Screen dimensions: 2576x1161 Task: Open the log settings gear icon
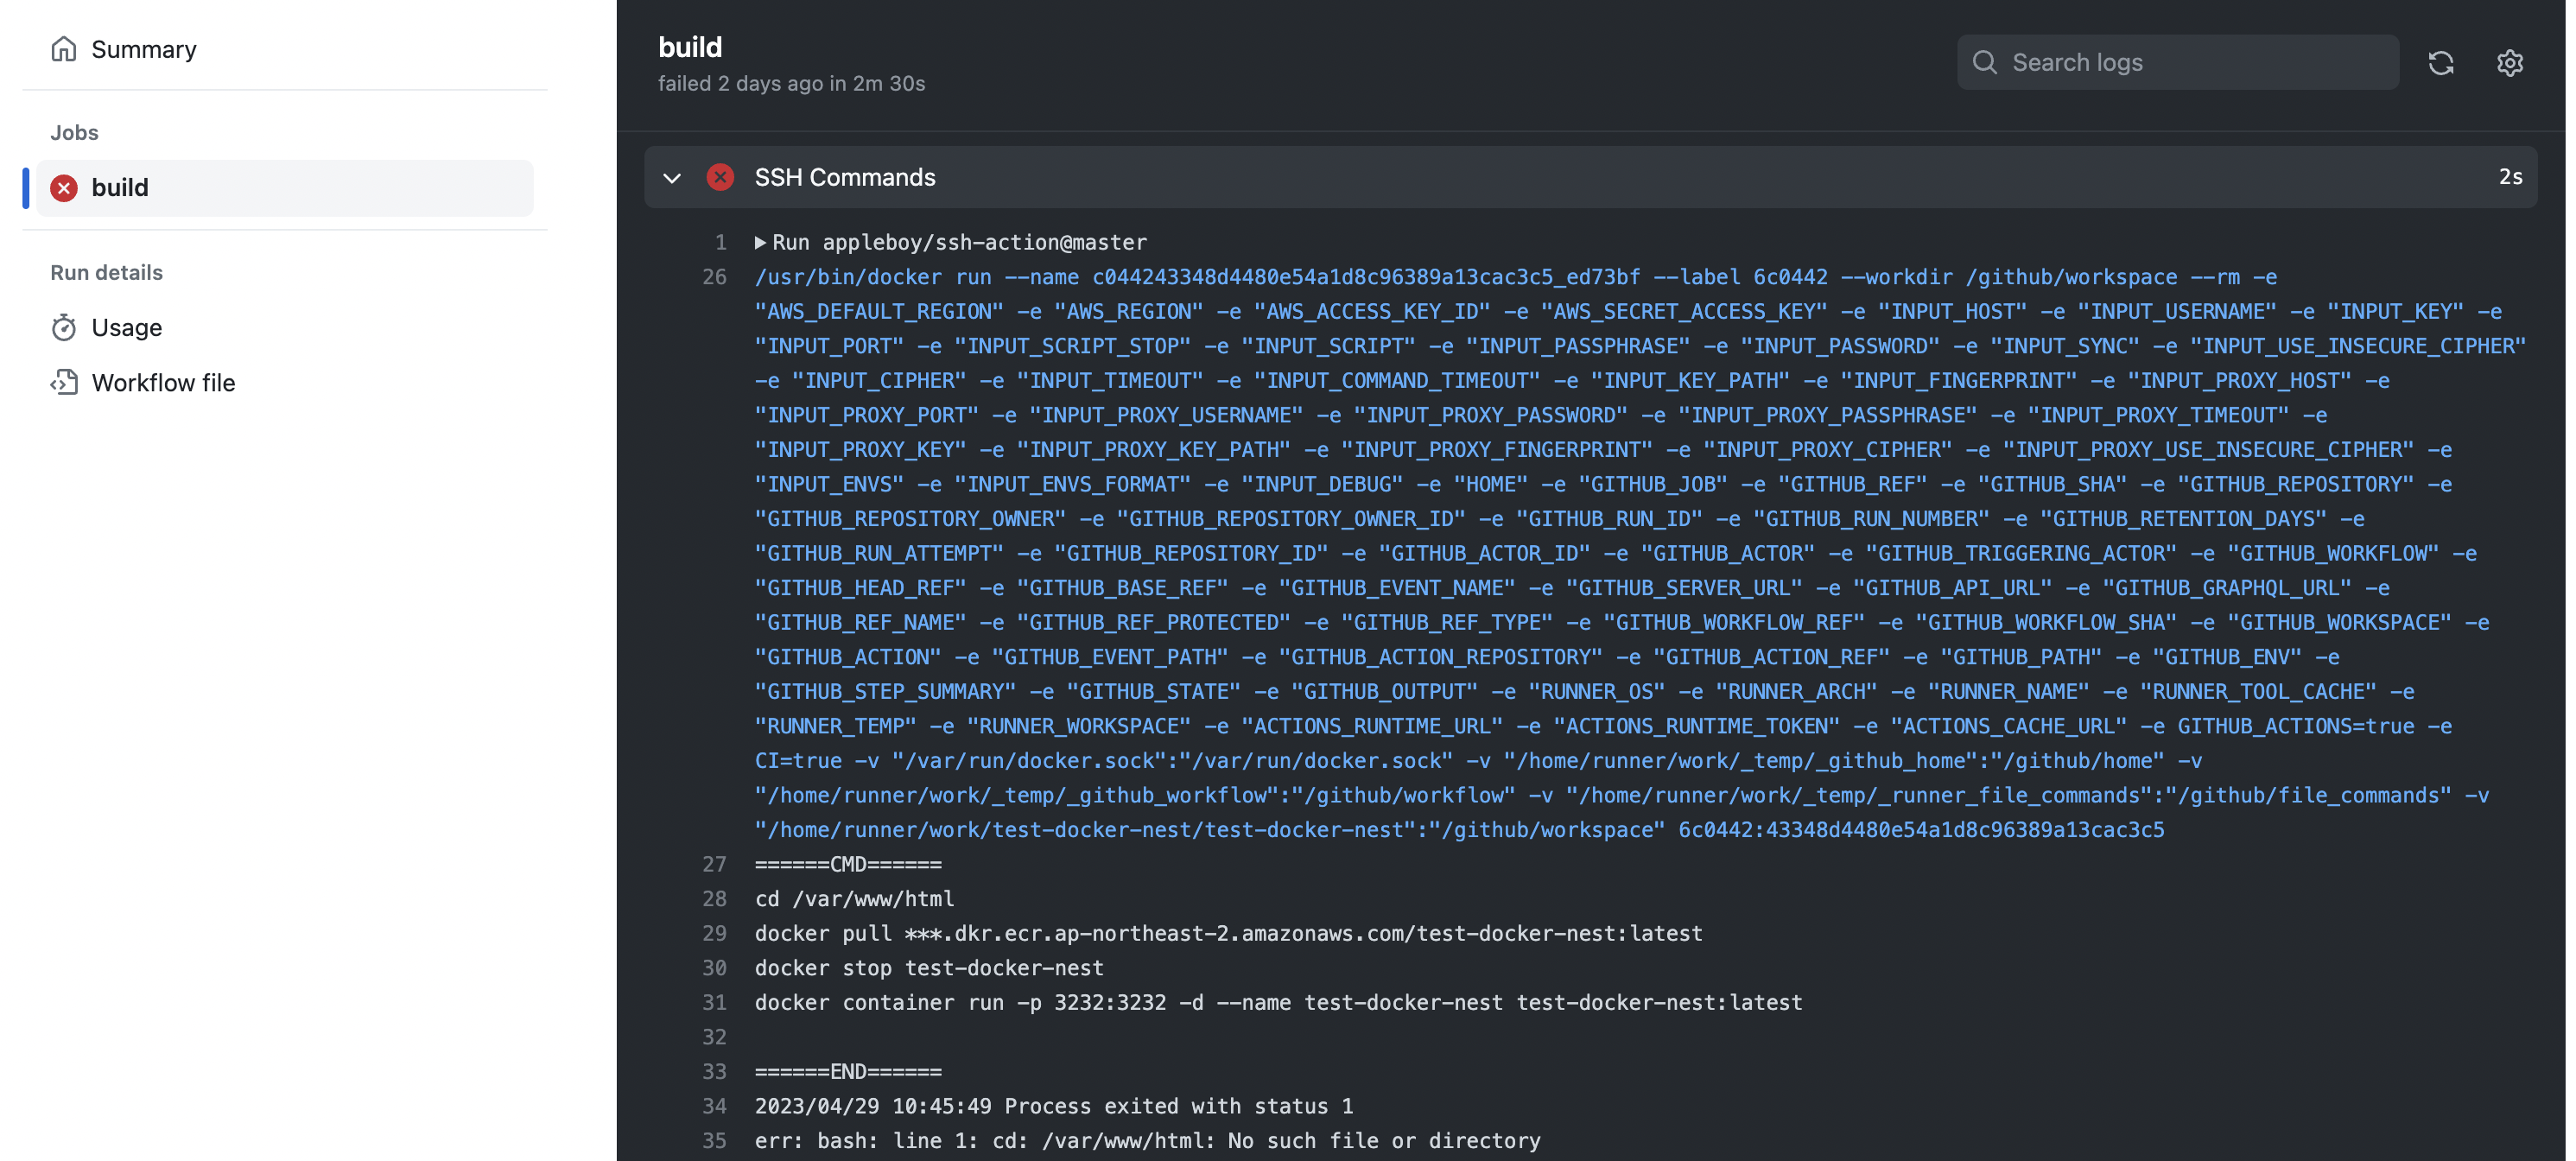(x=2510, y=63)
